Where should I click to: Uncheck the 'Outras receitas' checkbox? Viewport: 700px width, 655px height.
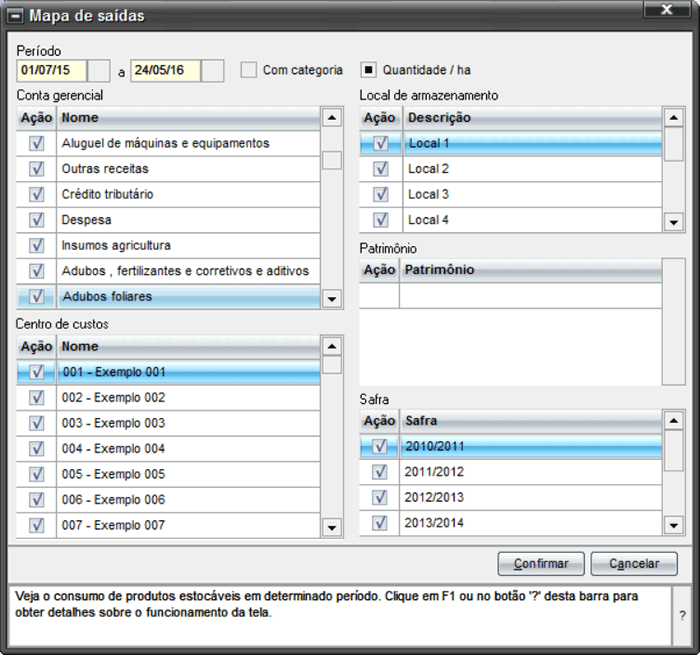[37, 169]
